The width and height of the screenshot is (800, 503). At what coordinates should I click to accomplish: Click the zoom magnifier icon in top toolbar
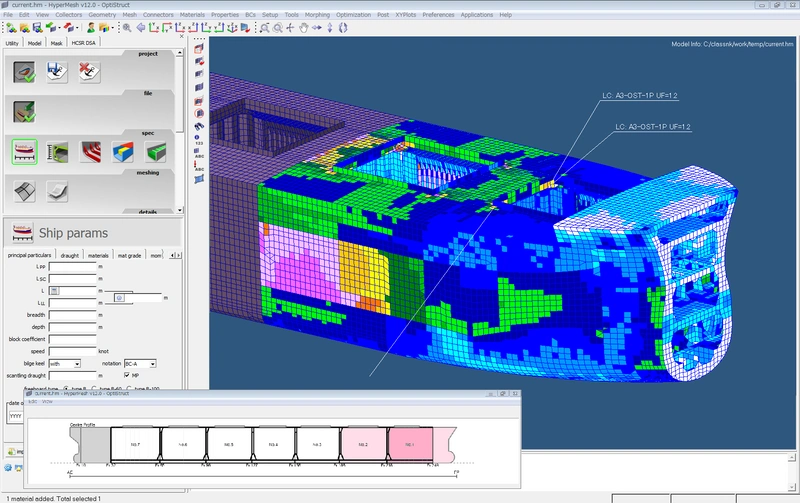tap(126, 27)
